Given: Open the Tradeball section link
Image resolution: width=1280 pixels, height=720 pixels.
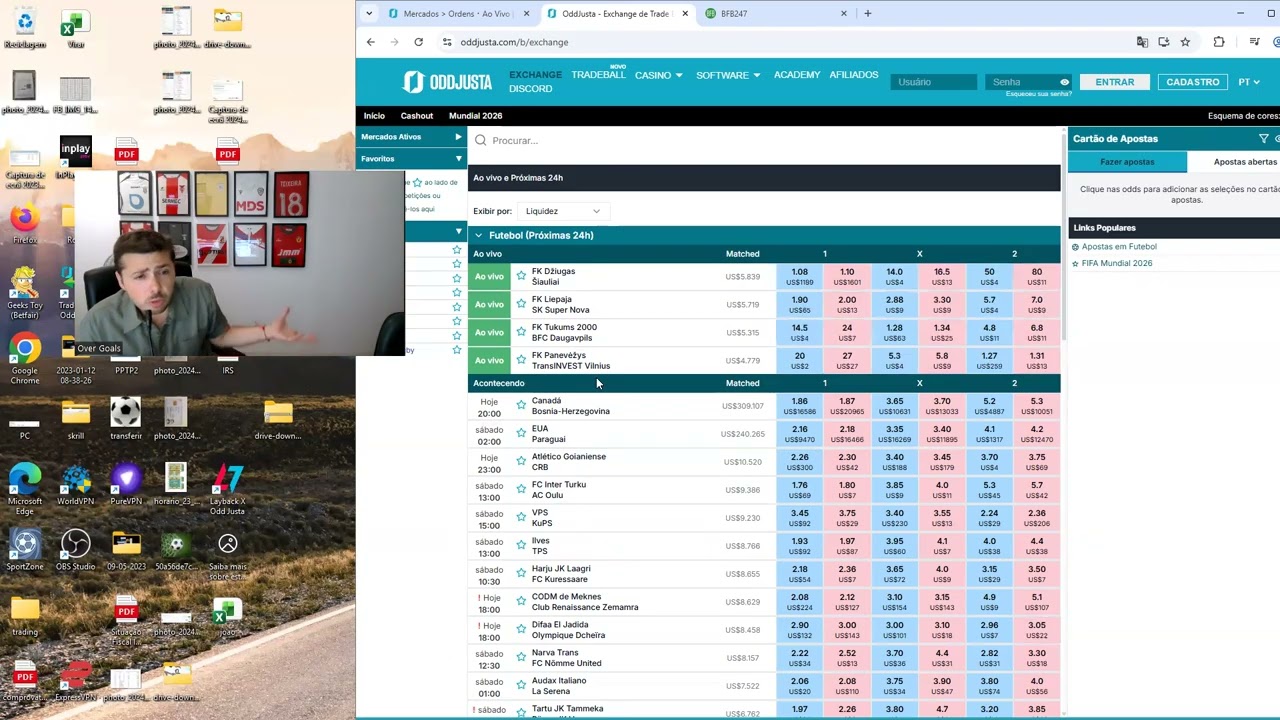Looking at the screenshot, I should click(x=598, y=75).
